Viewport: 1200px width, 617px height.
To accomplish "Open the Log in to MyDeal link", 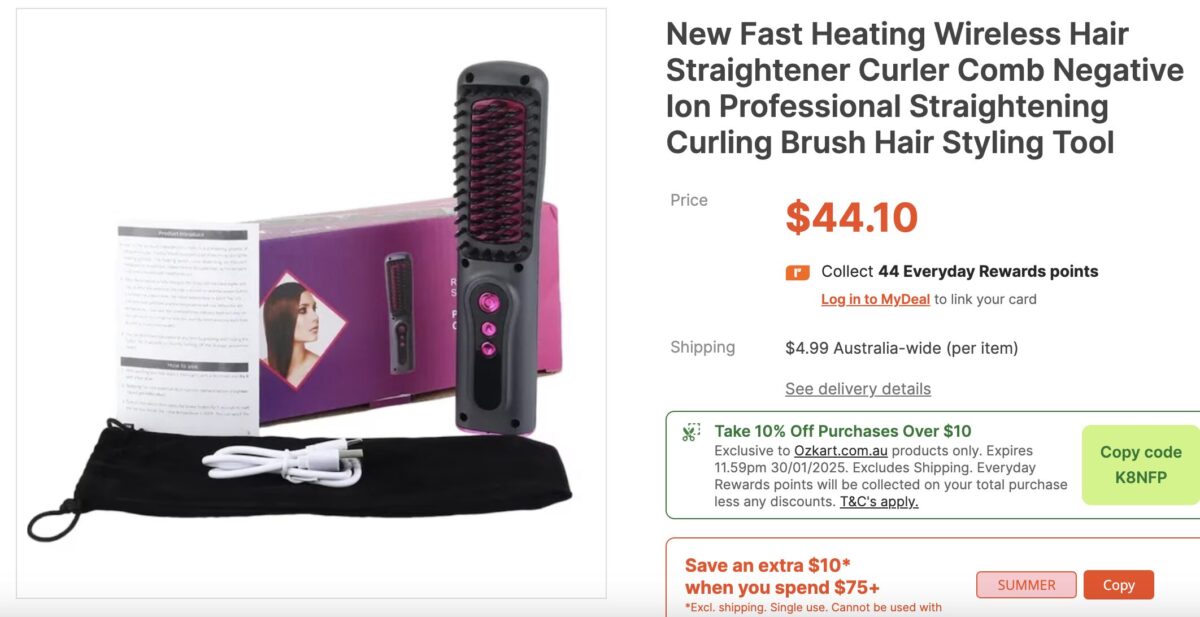I will 875,299.
